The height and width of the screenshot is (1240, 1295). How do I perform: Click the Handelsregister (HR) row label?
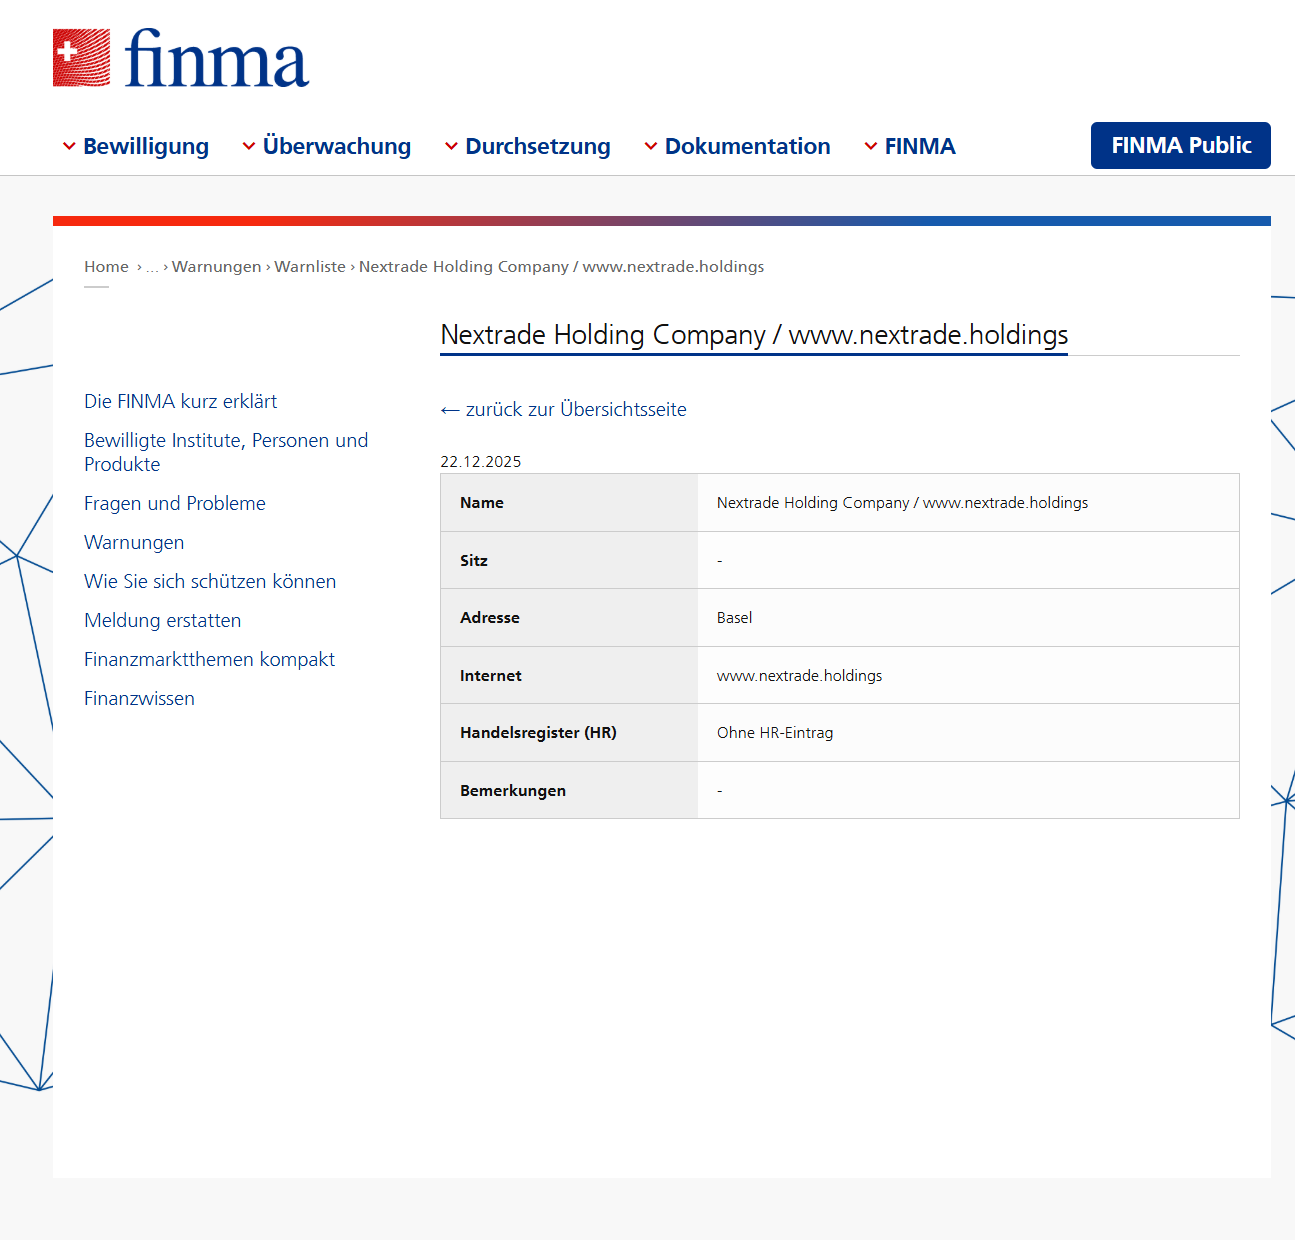coord(538,733)
